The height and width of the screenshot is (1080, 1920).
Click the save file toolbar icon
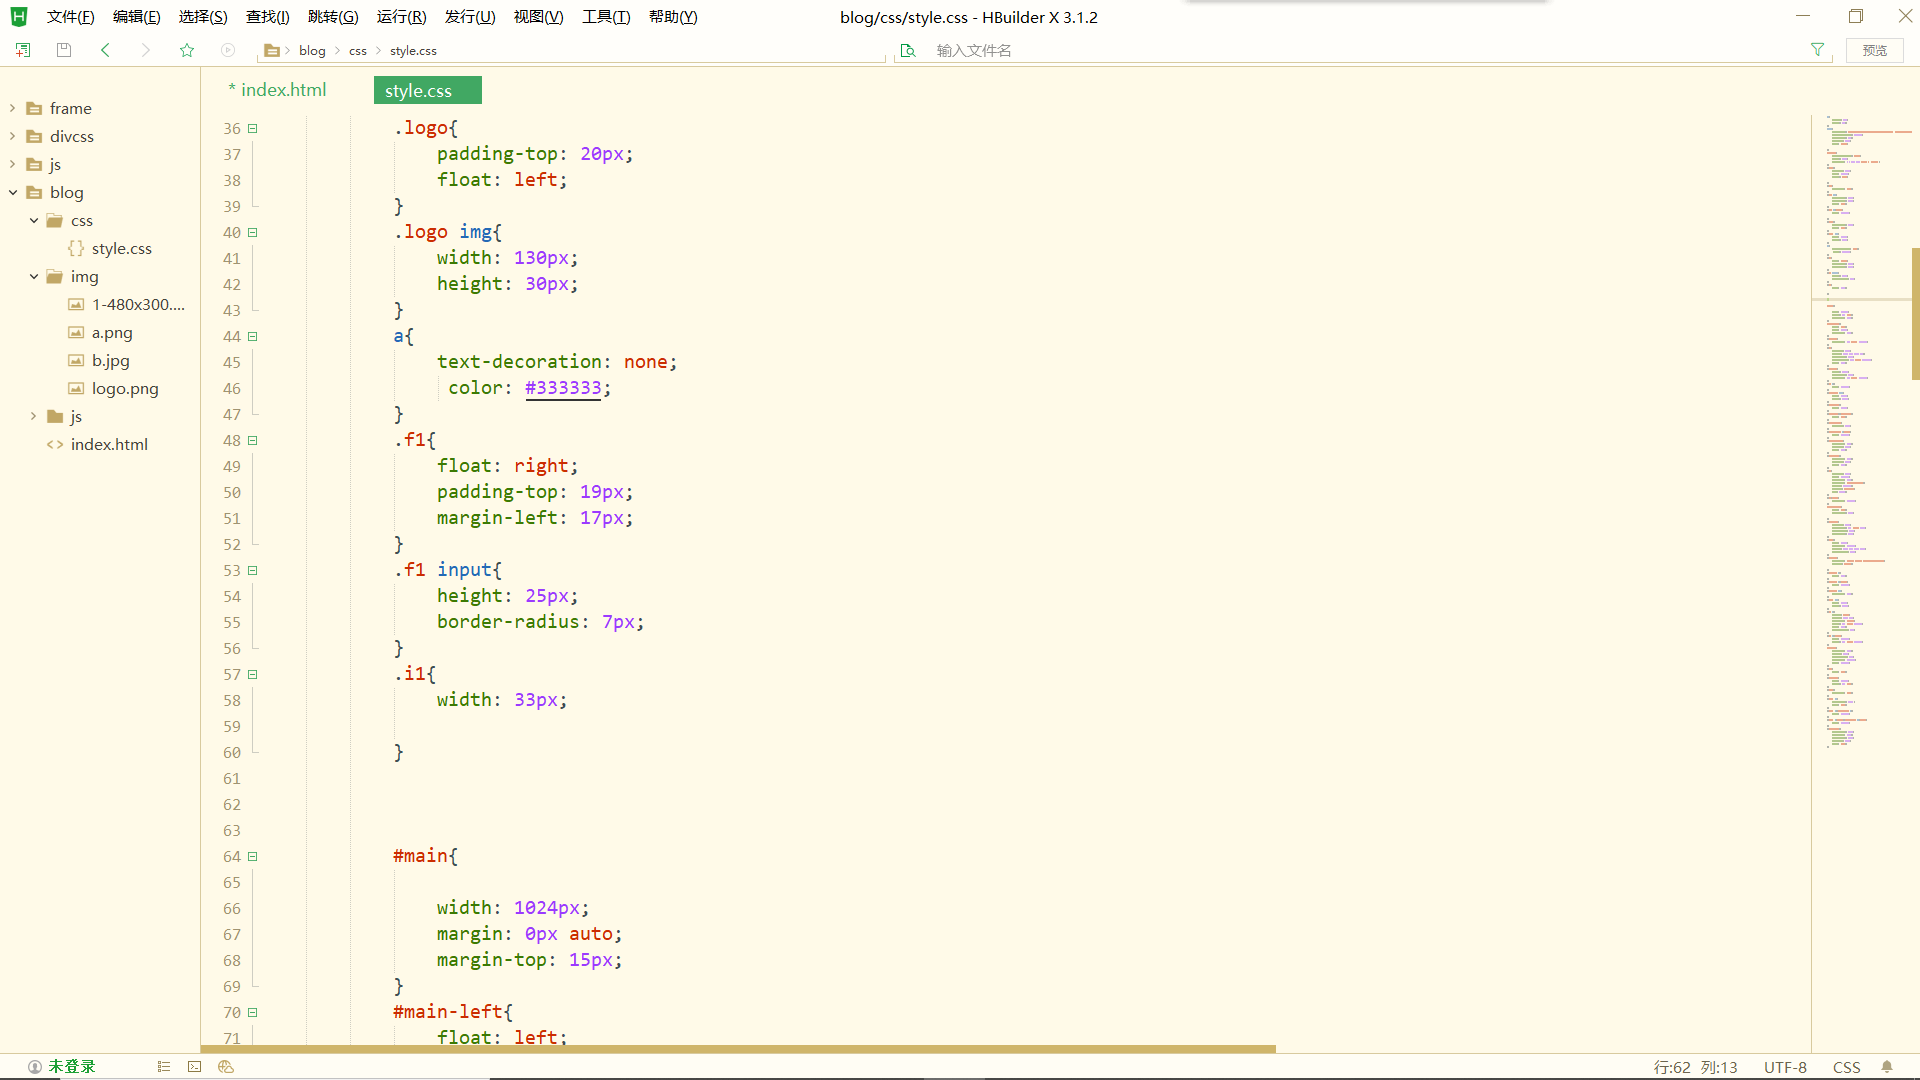[x=64, y=50]
